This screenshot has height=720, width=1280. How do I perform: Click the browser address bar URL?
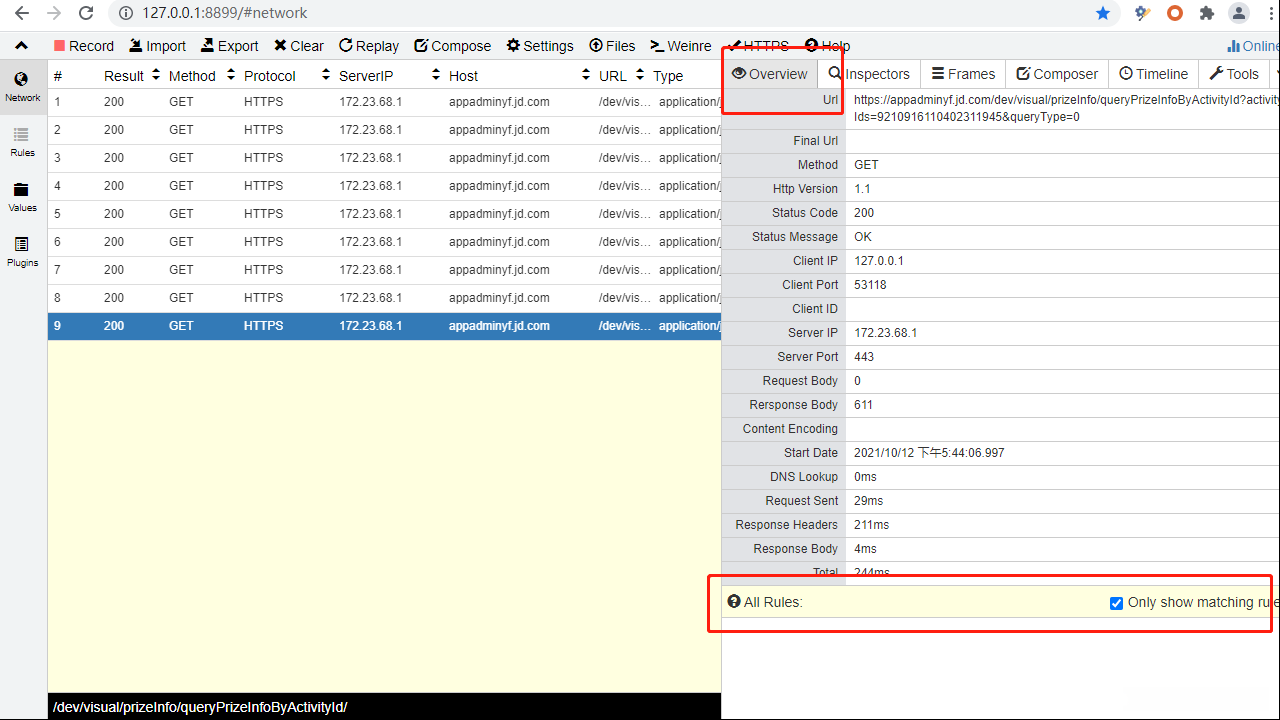[225, 13]
